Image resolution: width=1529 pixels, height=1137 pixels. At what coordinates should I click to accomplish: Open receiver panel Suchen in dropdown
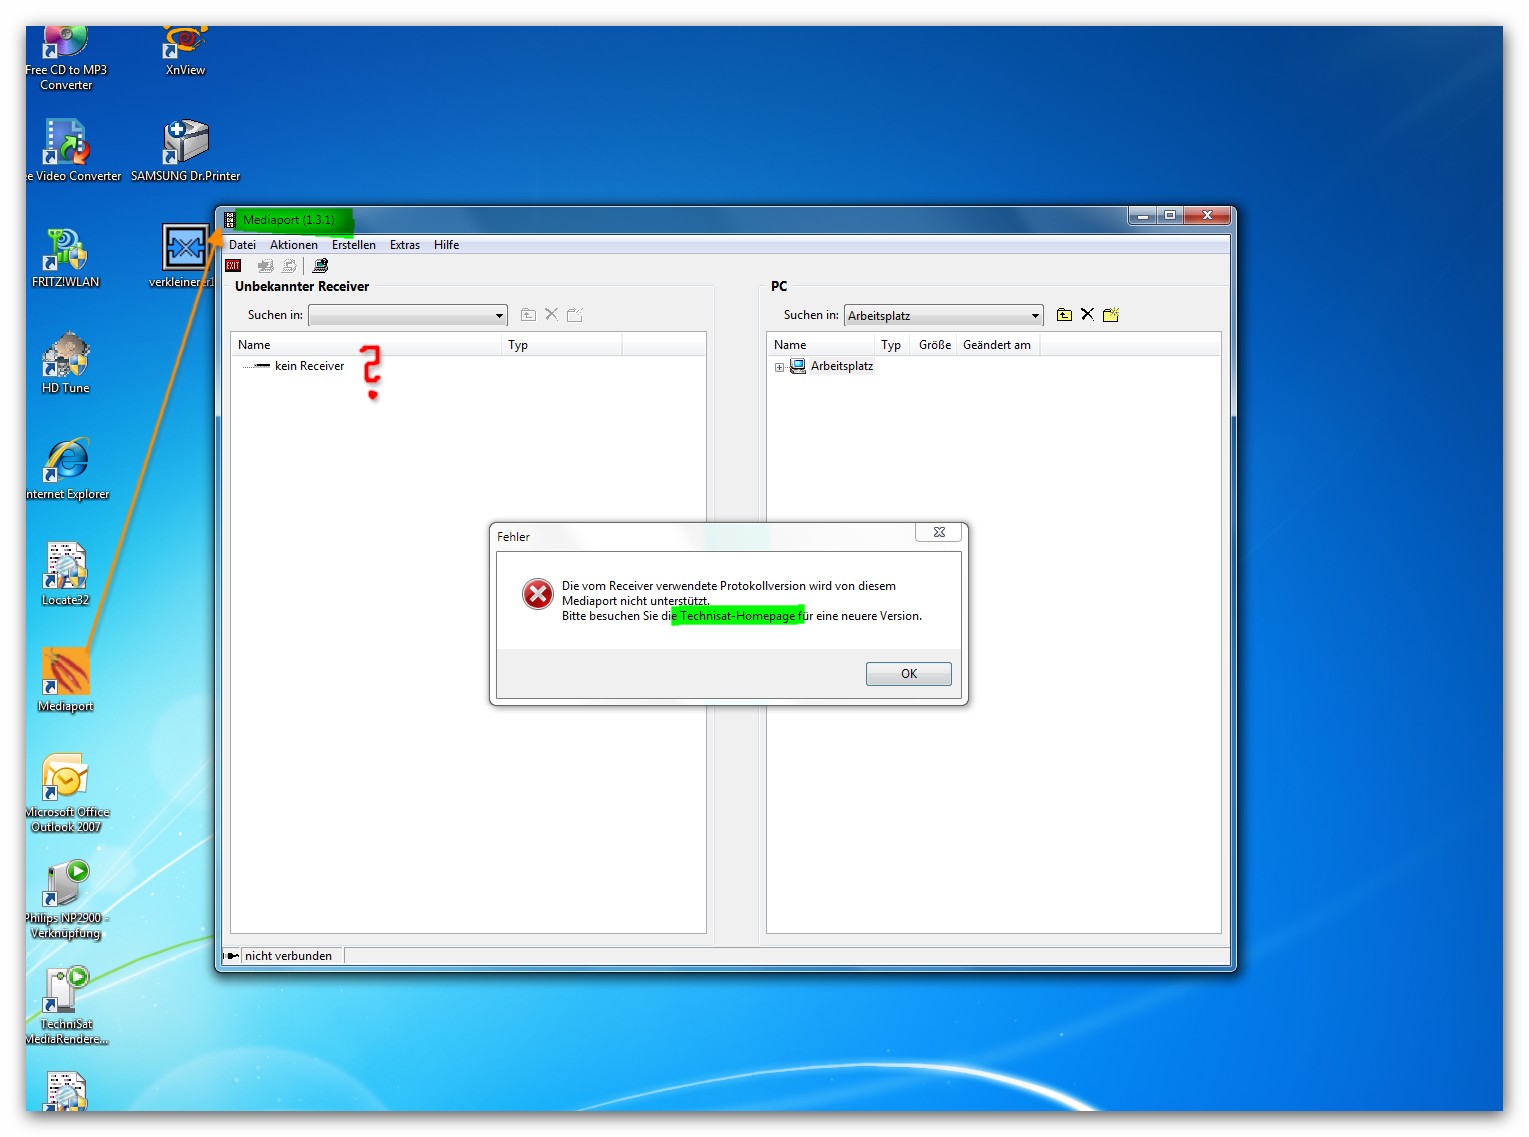pos(408,315)
